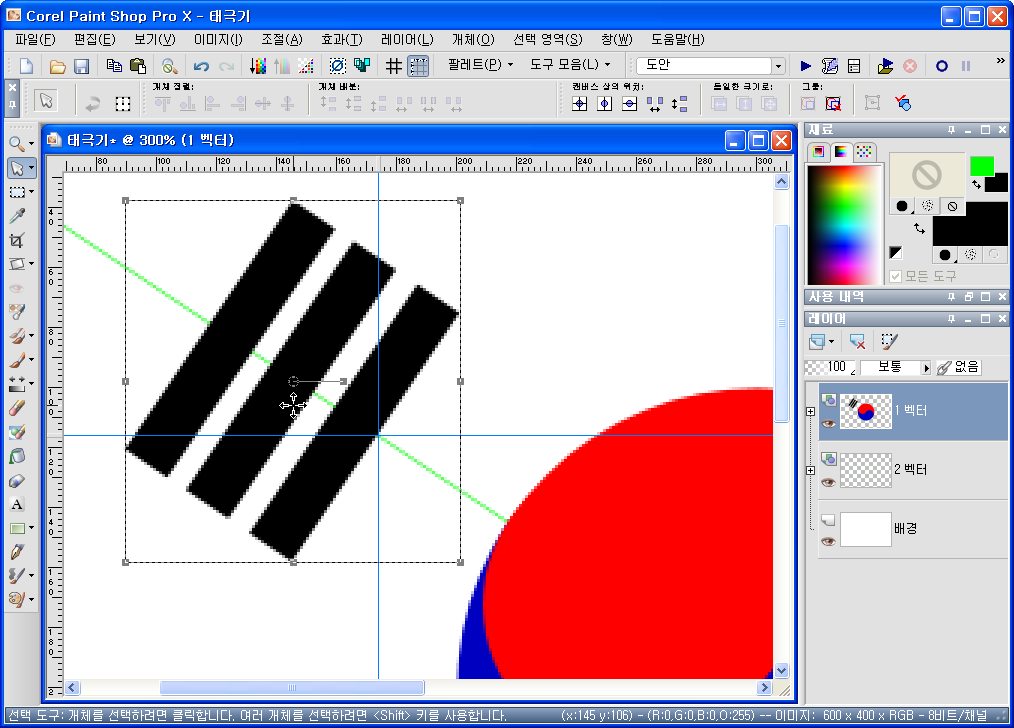Screen dimensions: 1014x728
Task: Toggle foreground transparent button in Materials
Action: tap(952, 206)
